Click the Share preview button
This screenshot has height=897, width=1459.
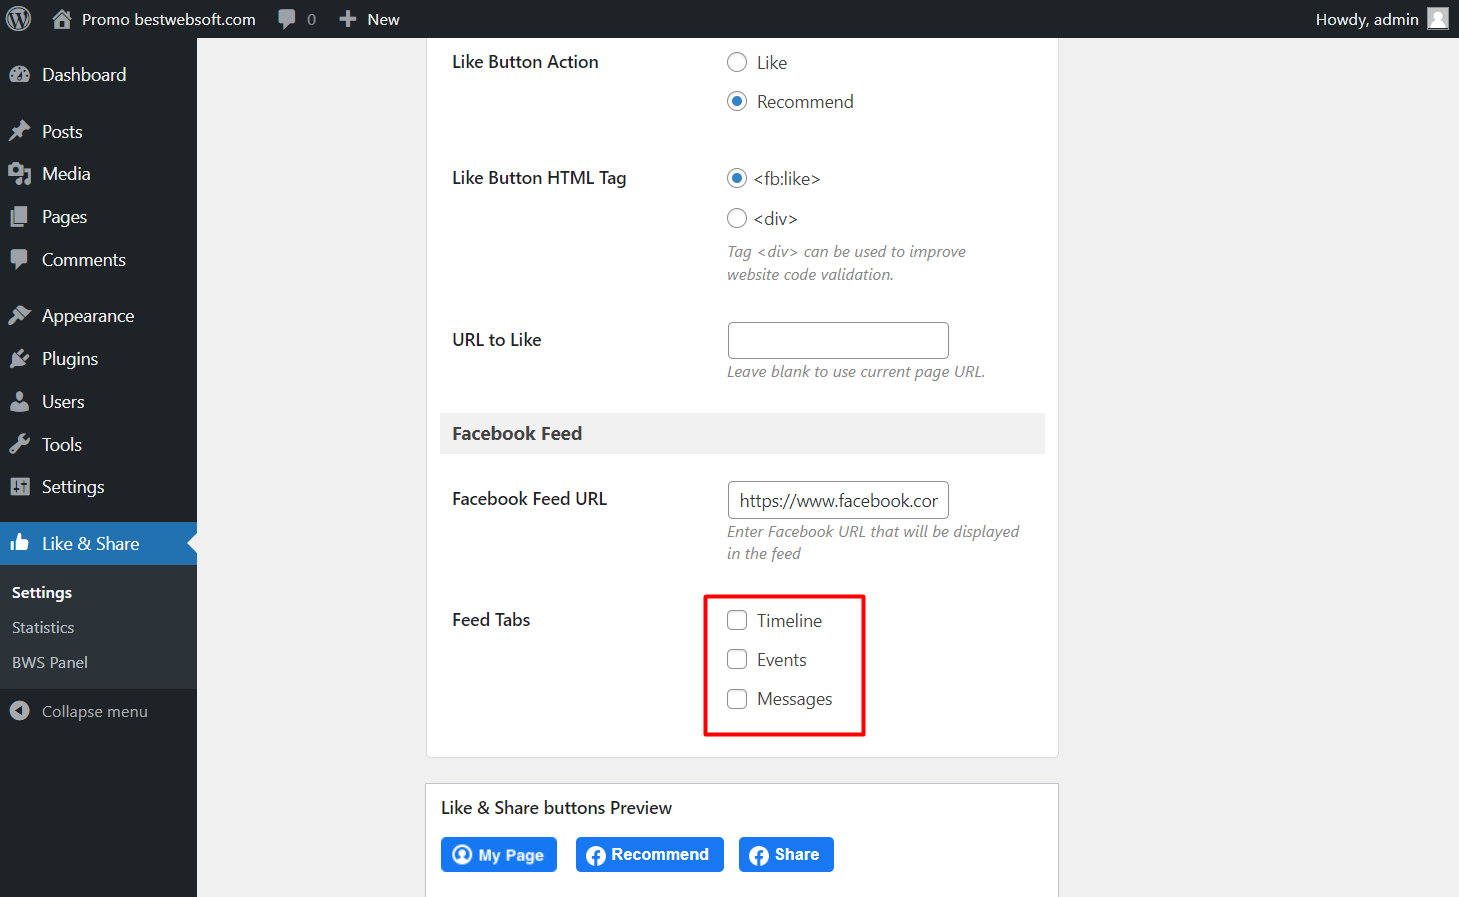tap(786, 855)
